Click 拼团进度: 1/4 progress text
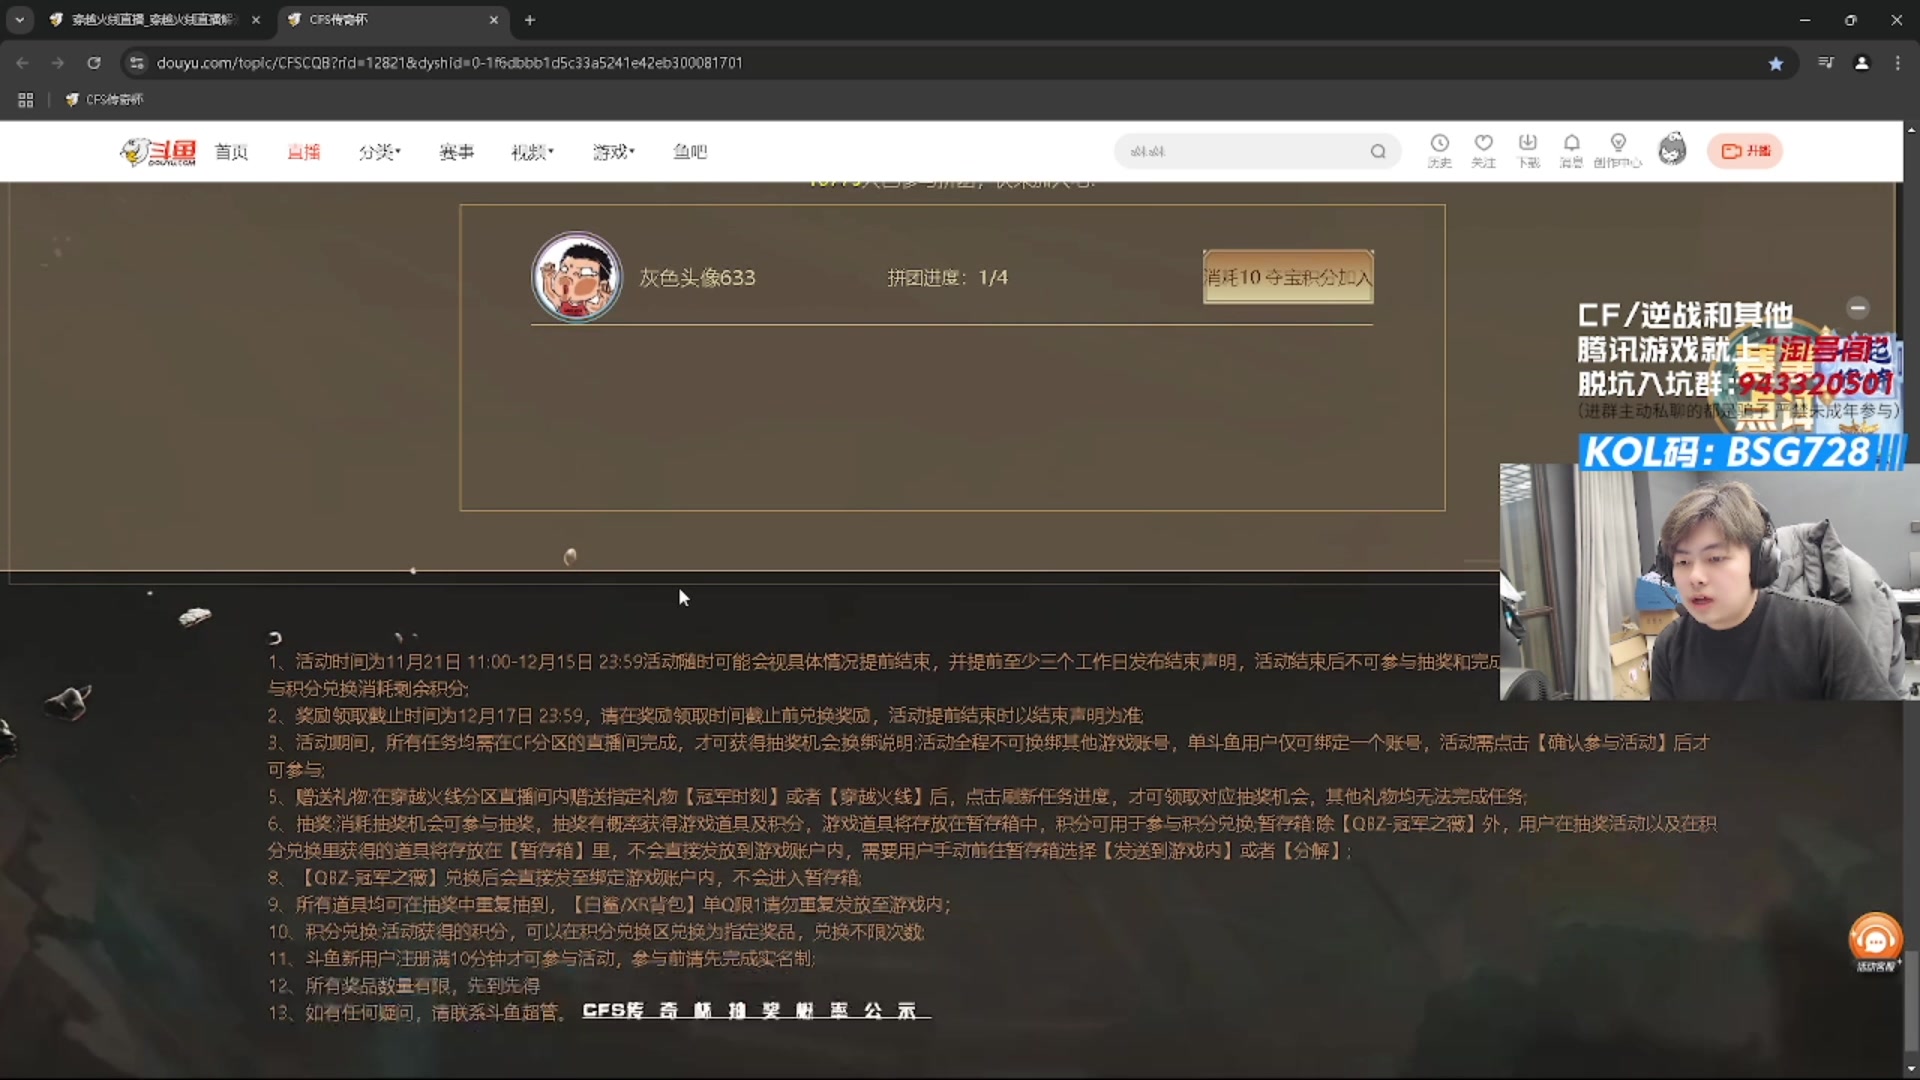Viewport: 1920px width, 1080px height. click(x=947, y=278)
